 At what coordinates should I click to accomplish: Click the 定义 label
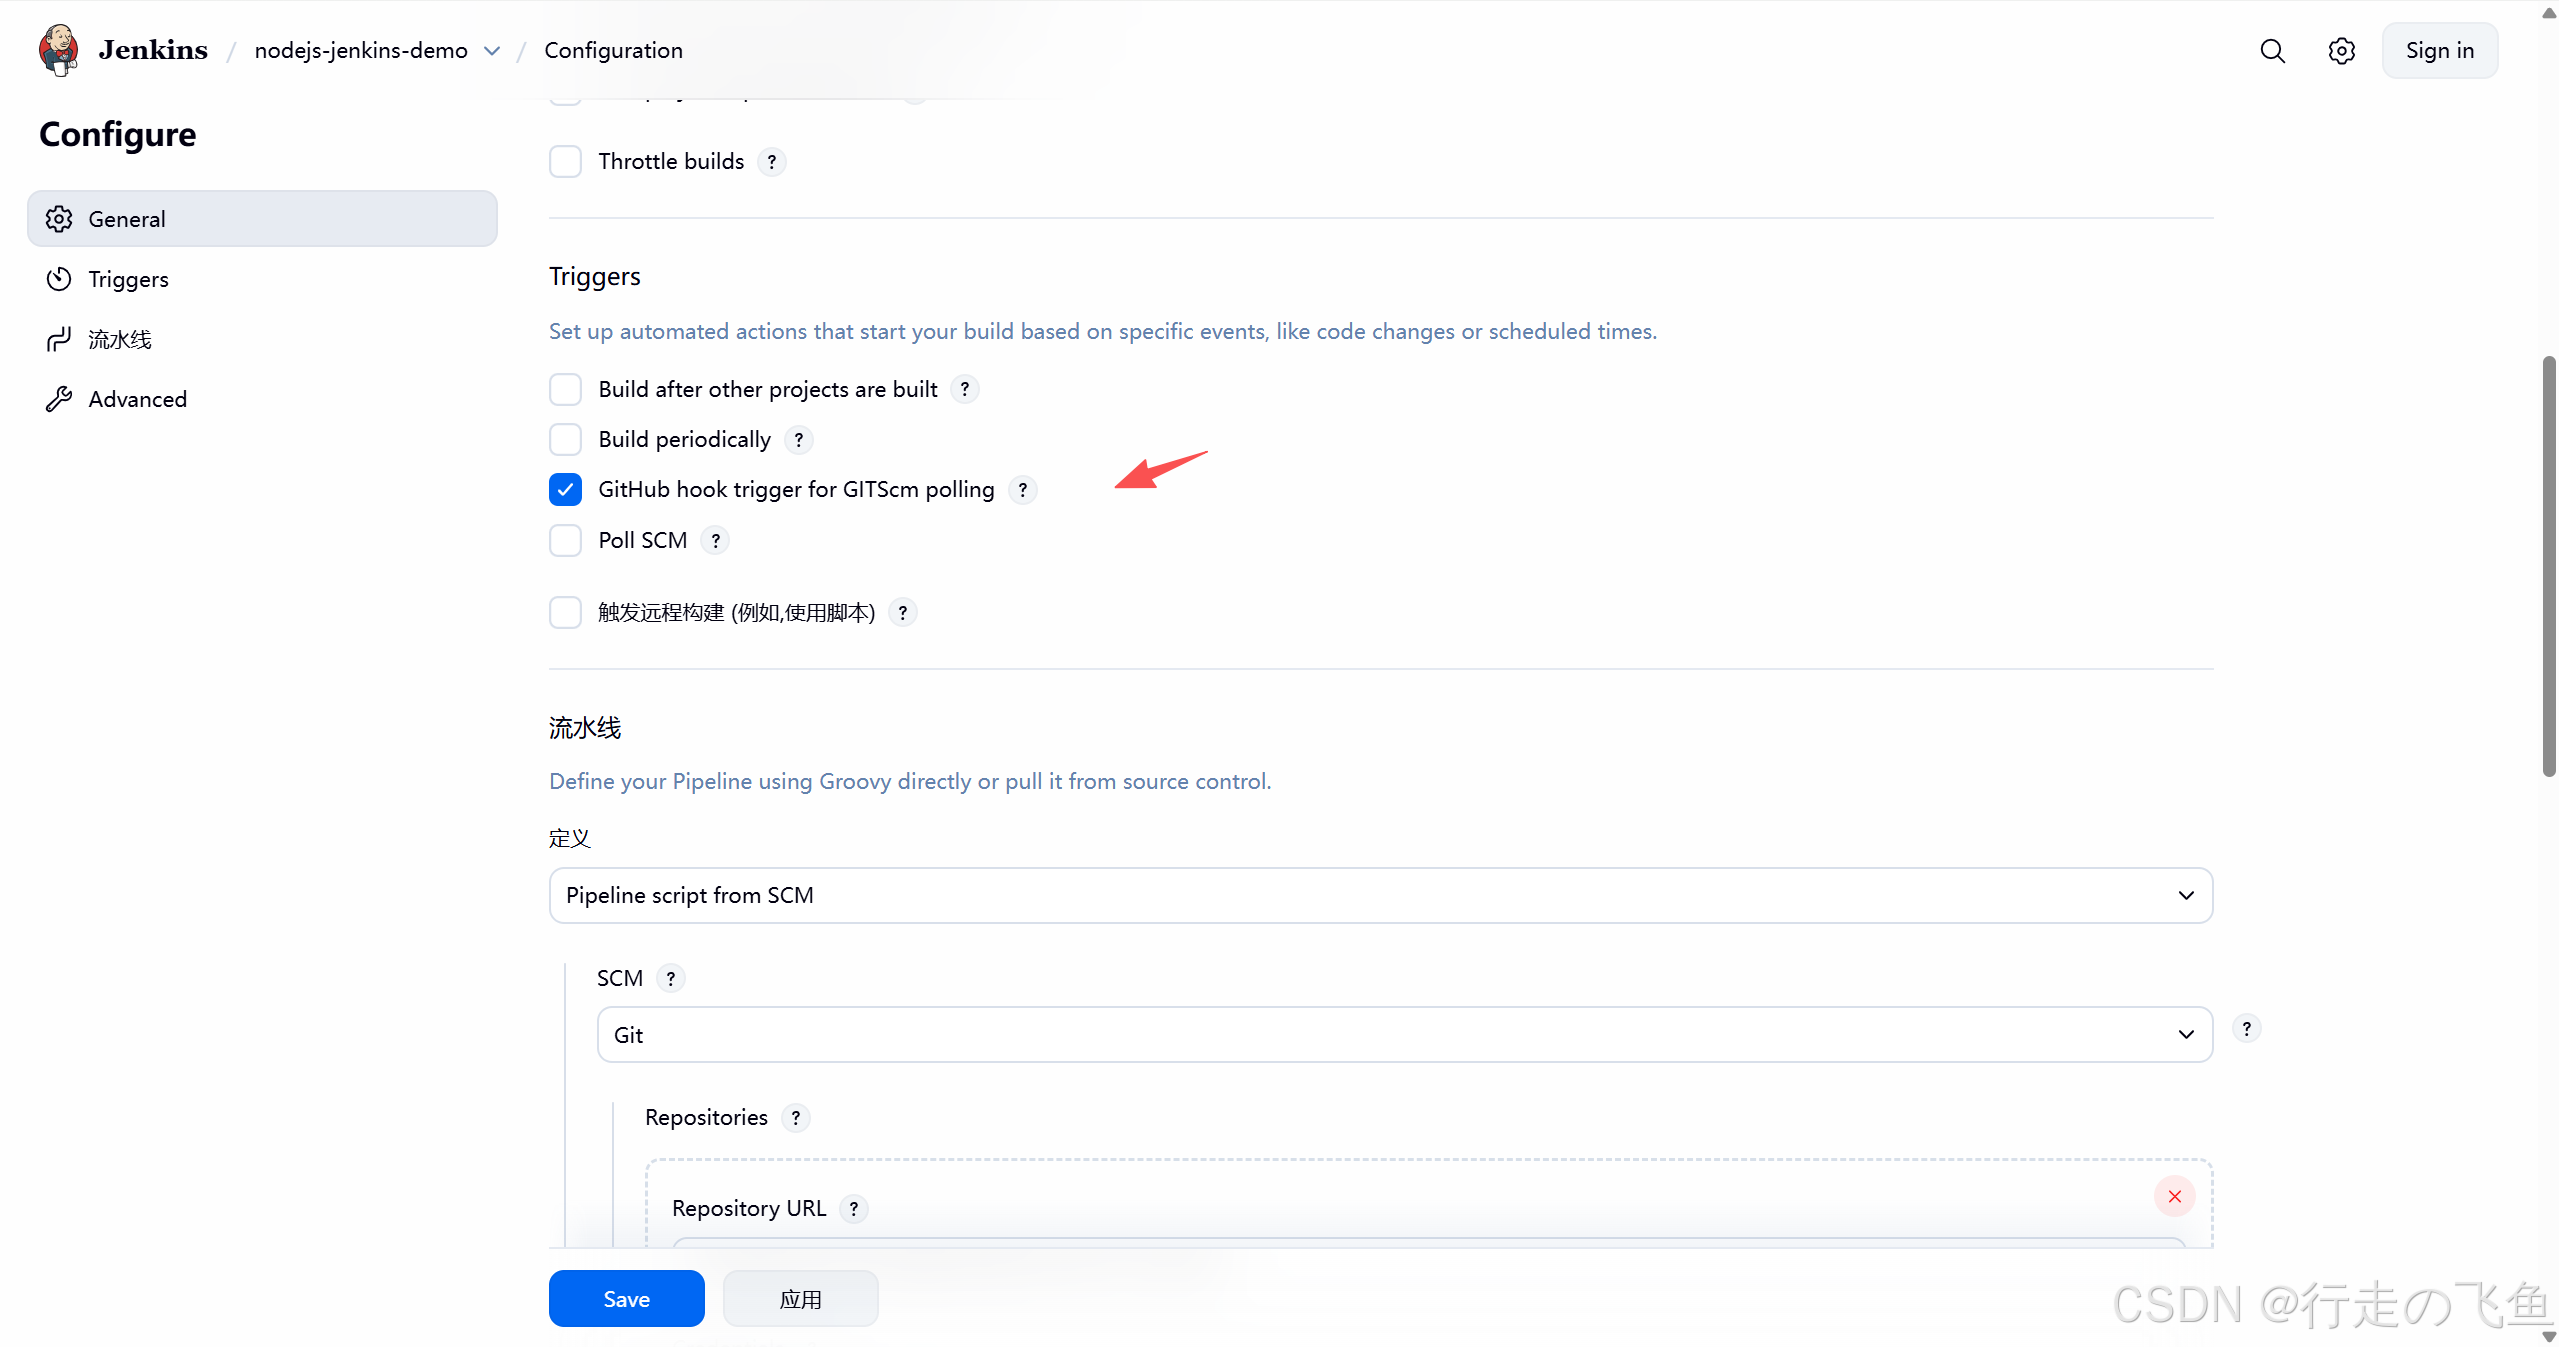(570, 838)
